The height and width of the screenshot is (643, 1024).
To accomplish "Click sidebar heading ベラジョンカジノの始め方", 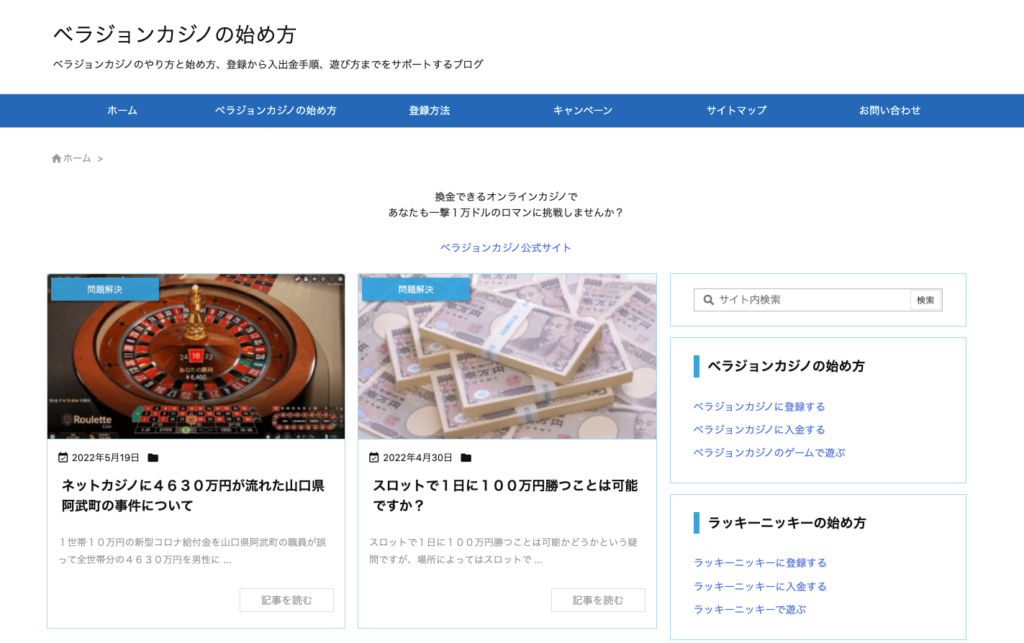I will click(x=786, y=366).
